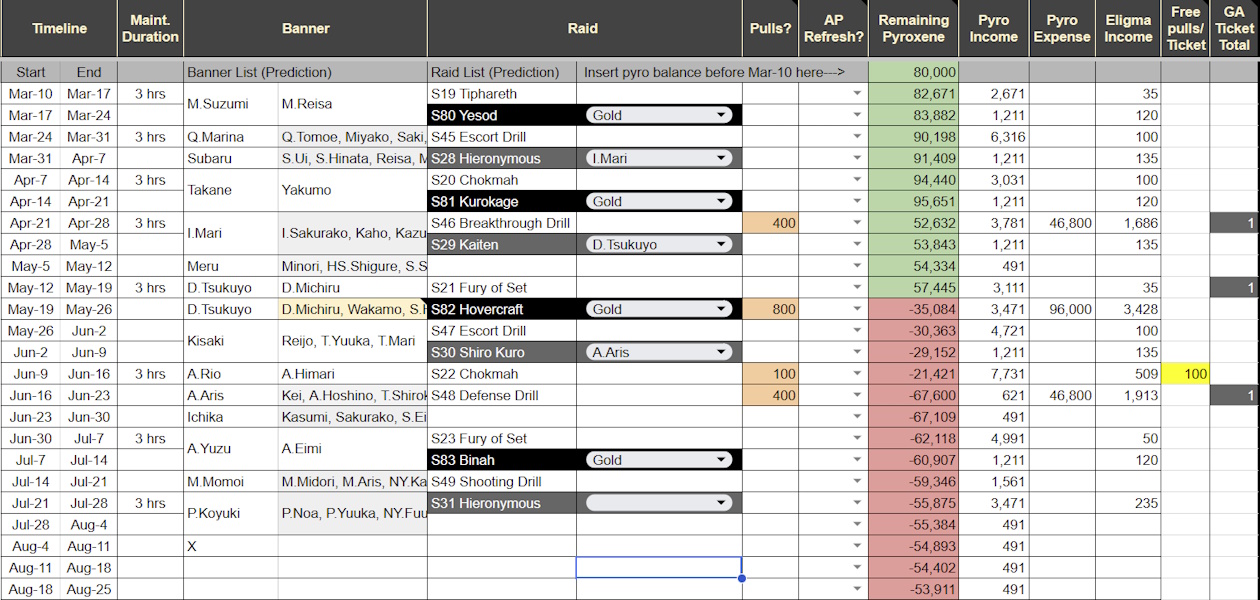Click the Meru banner cell
Image resolution: width=1260 pixels, height=600 pixels.
point(231,266)
